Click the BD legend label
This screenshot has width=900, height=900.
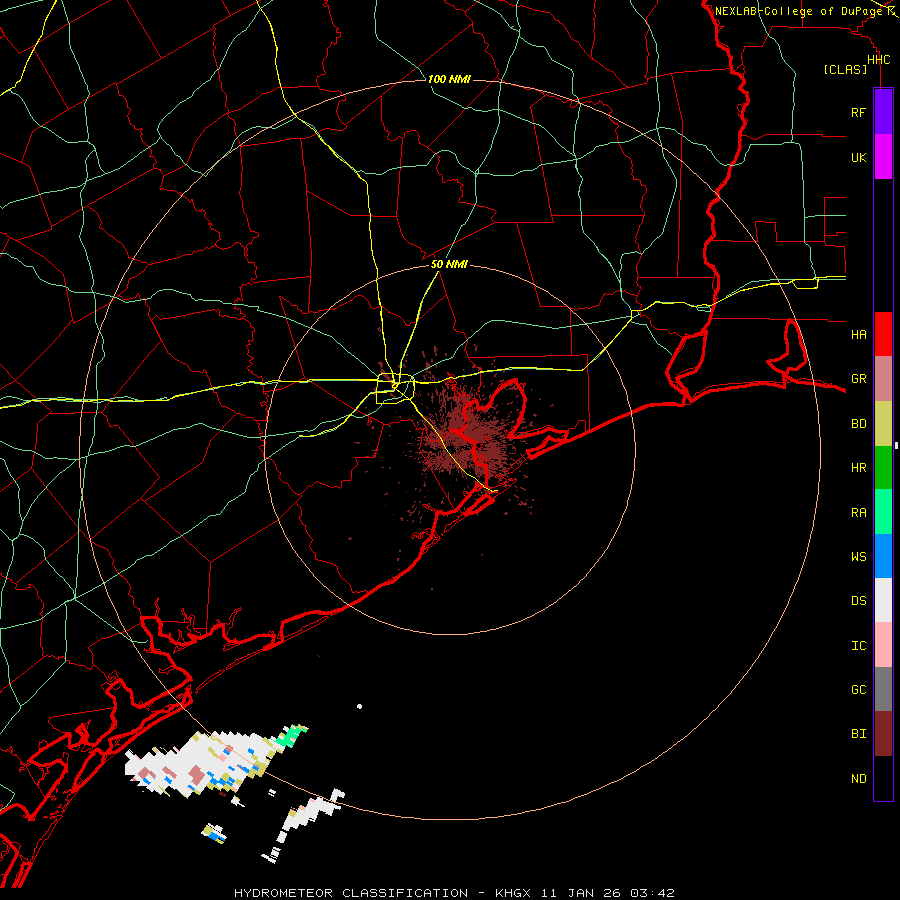click(858, 424)
